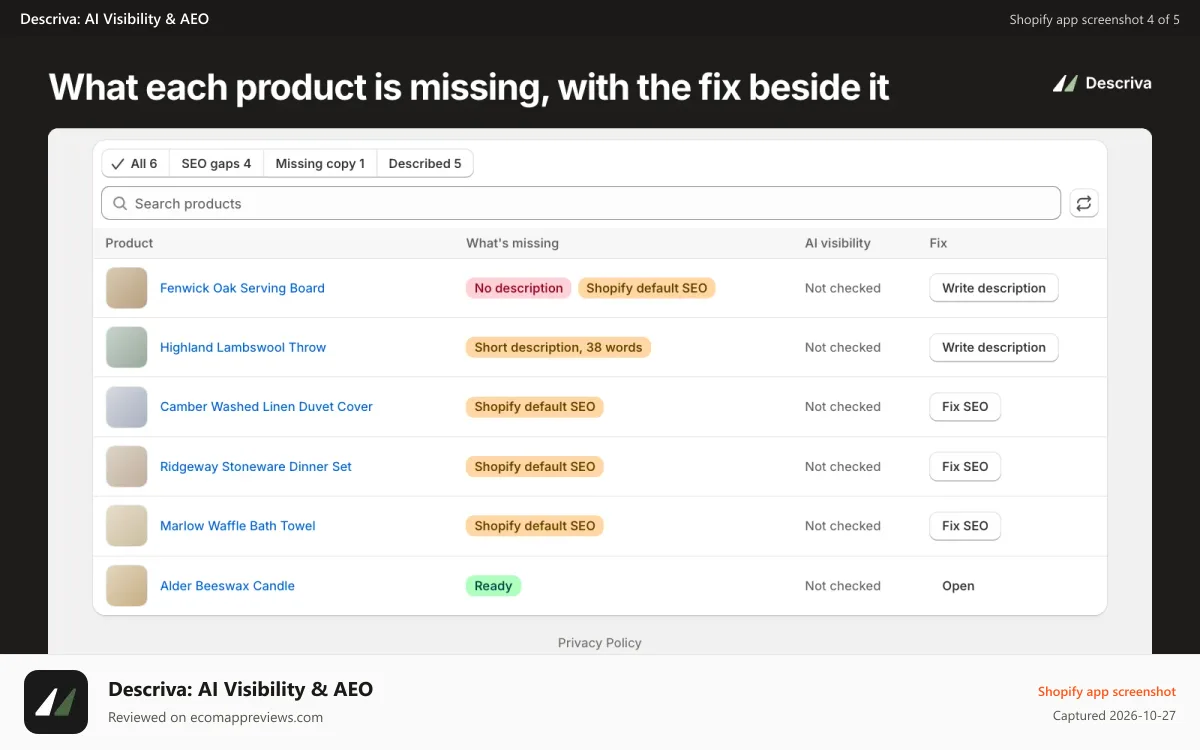The width and height of the screenshot is (1200, 750).
Task: Click Ridgeway Stoneware Dinner Set thumbnail
Action: coord(127,466)
